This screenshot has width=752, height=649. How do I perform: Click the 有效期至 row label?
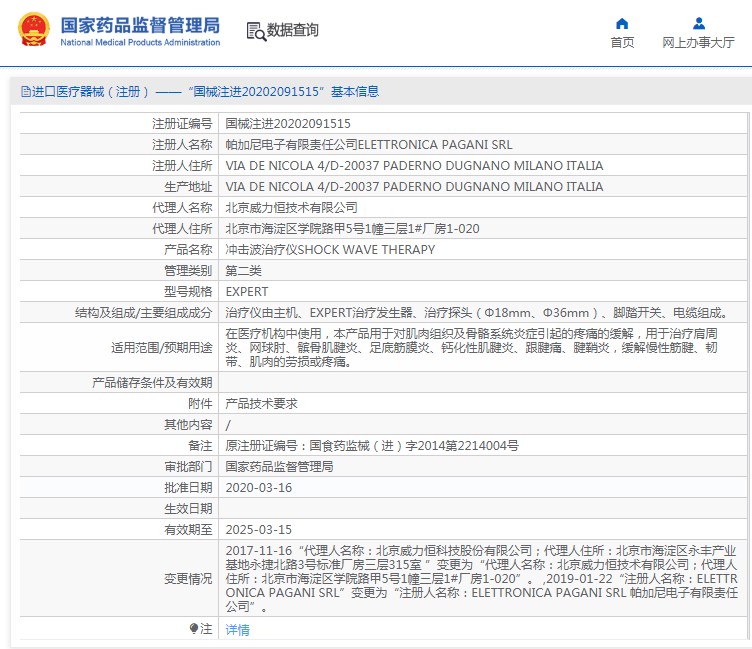pos(188,530)
